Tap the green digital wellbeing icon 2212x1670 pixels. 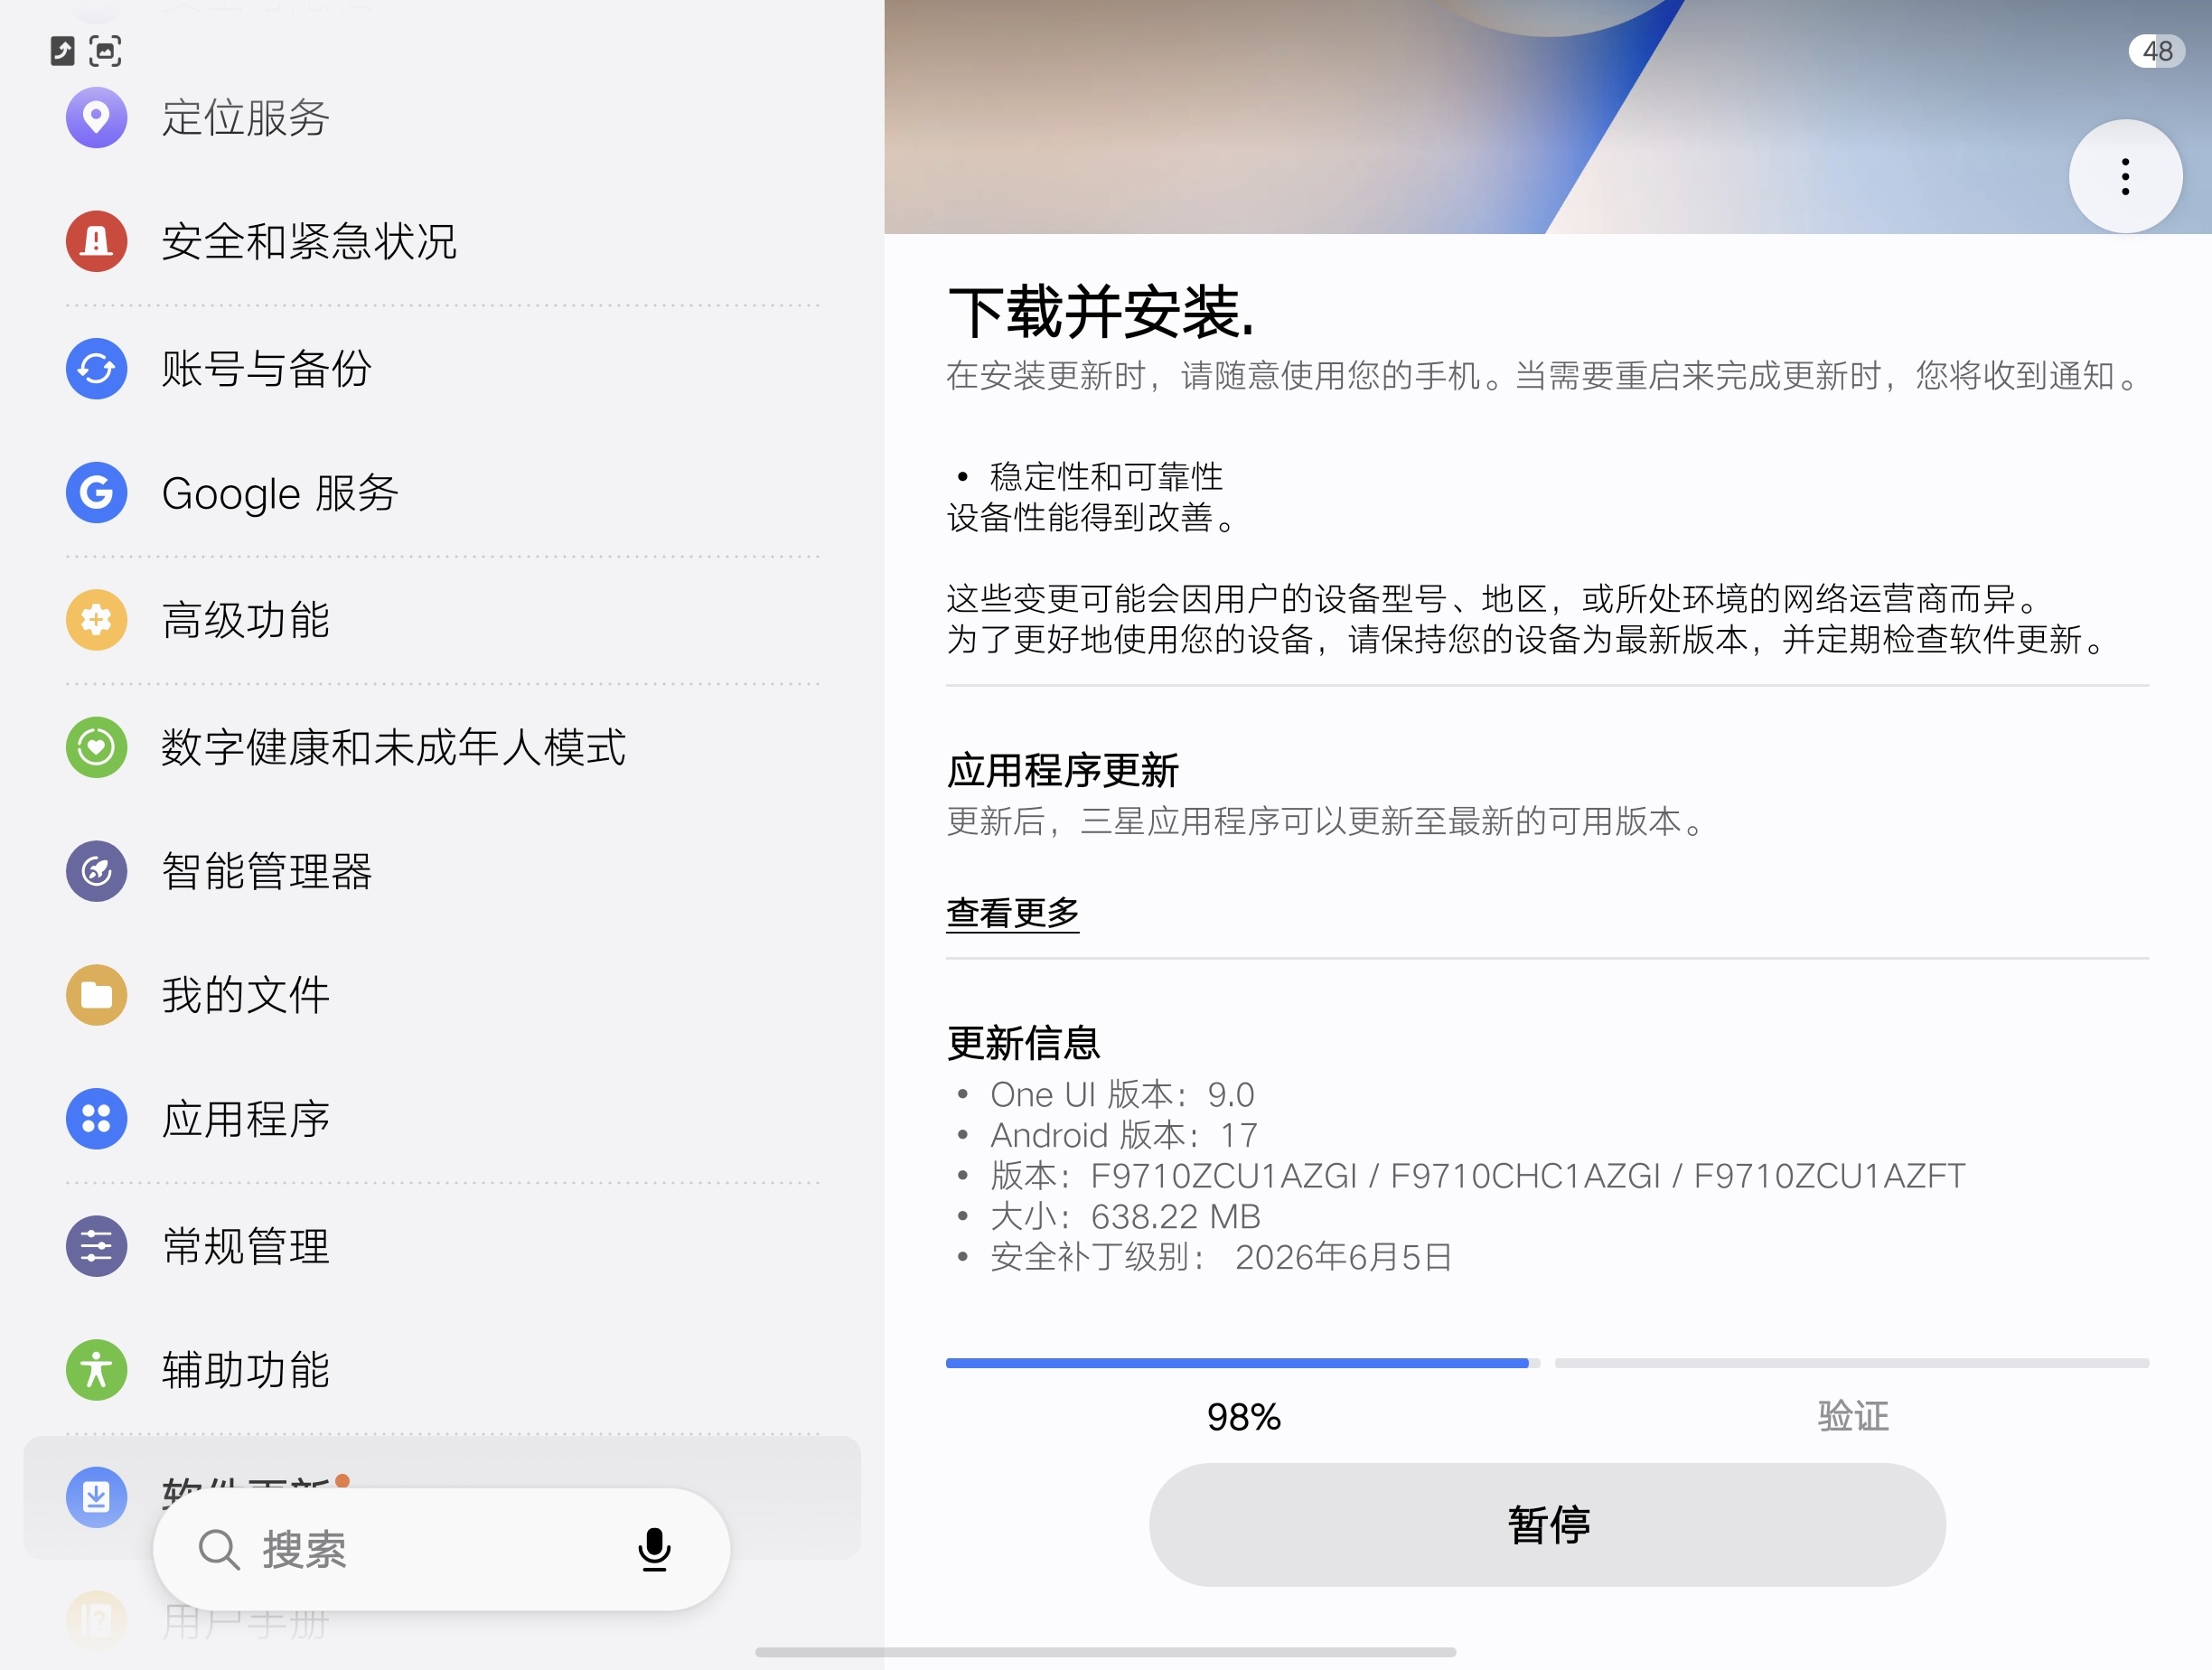click(x=96, y=747)
